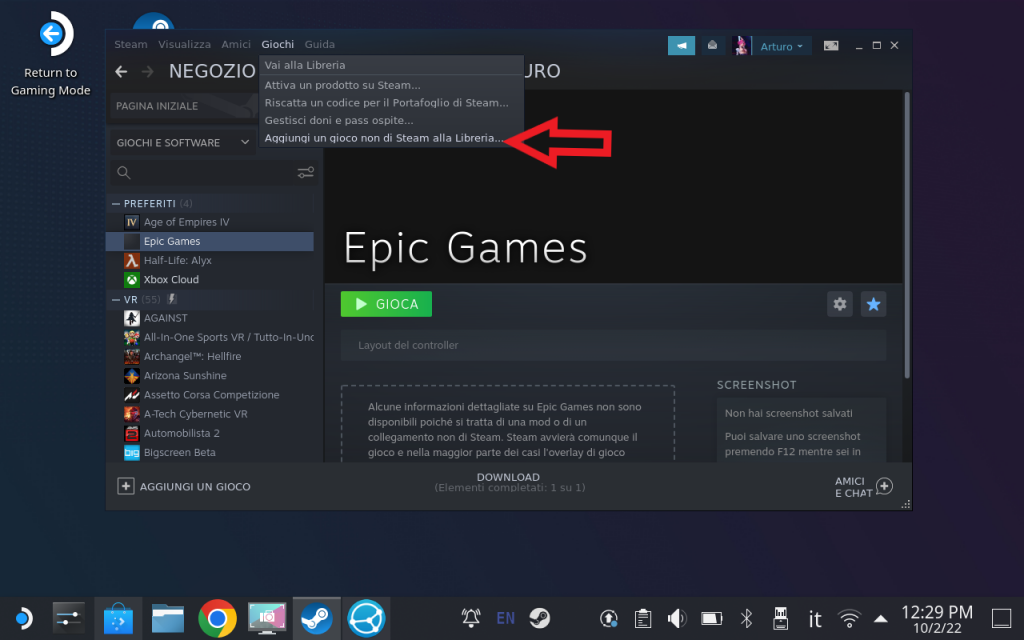Collapse the Preferiti collection

(116, 204)
